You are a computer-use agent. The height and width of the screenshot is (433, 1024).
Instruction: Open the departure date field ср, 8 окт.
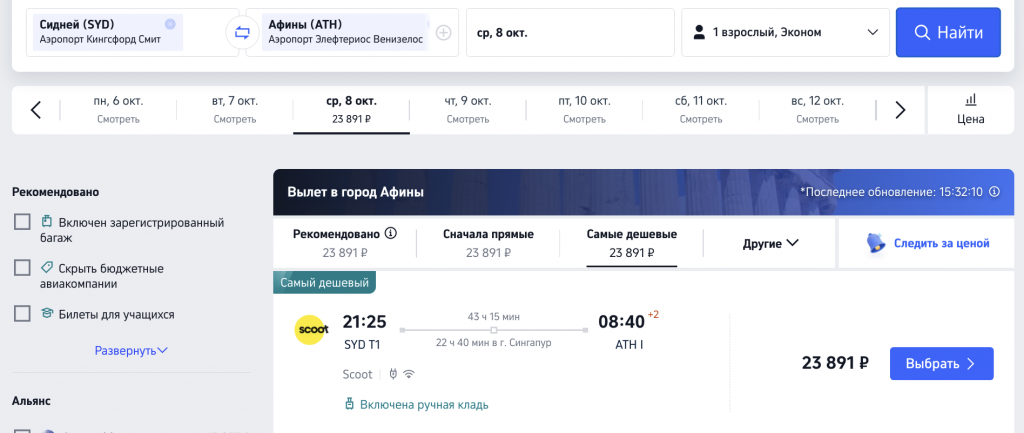[570, 33]
